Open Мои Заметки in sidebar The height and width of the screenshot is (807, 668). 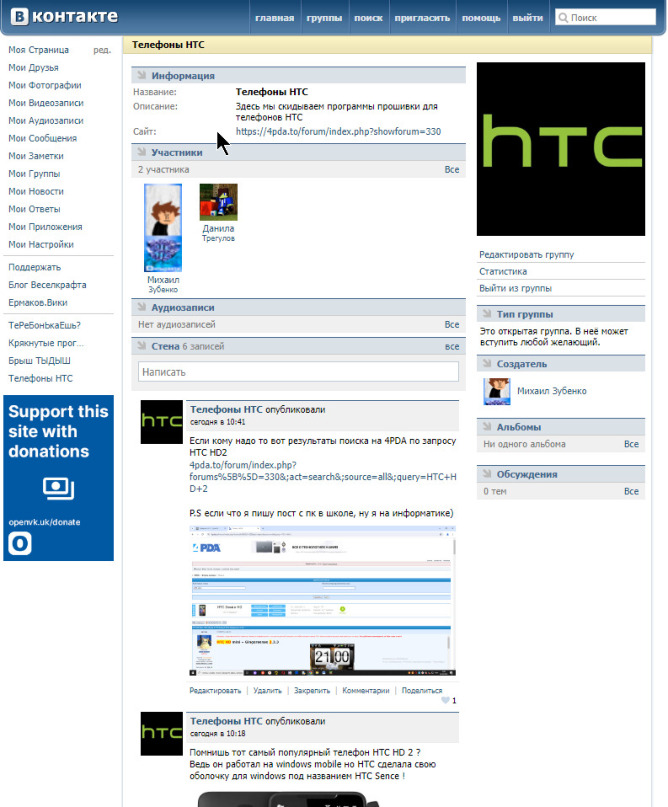[36, 156]
